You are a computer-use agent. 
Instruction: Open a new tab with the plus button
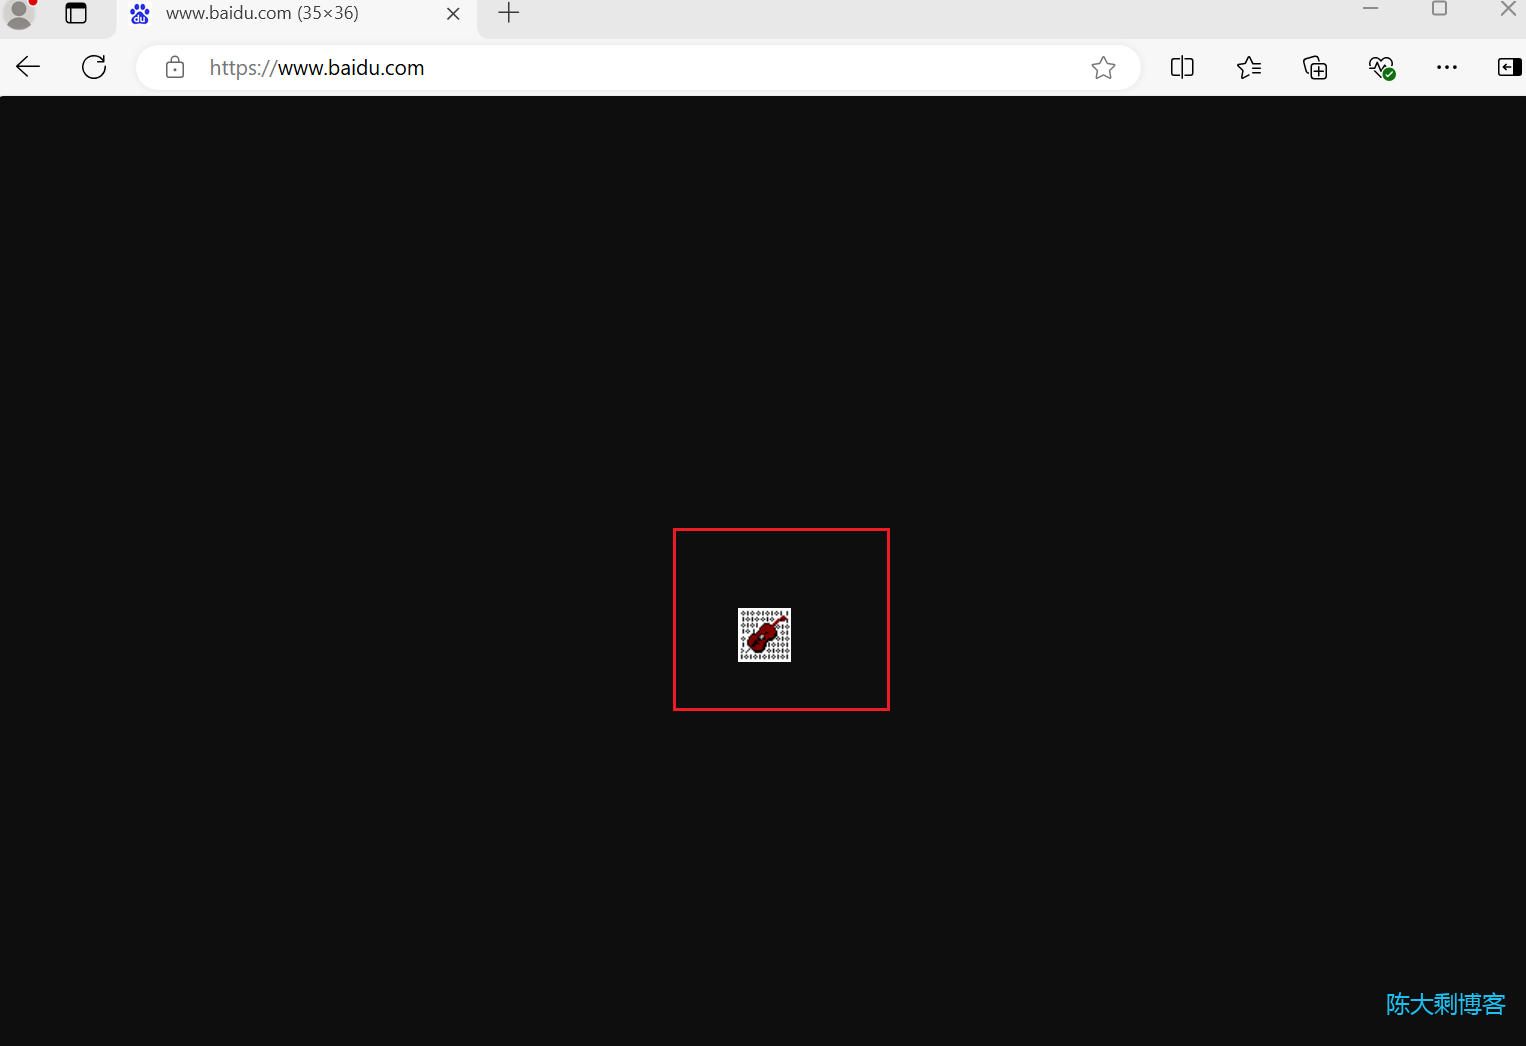pyautogui.click(x=509, y=13)
